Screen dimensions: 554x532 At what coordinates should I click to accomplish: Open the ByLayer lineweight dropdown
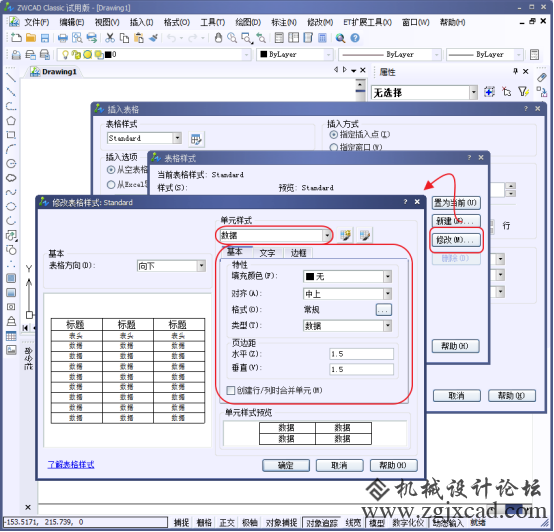tap(518, 55)
